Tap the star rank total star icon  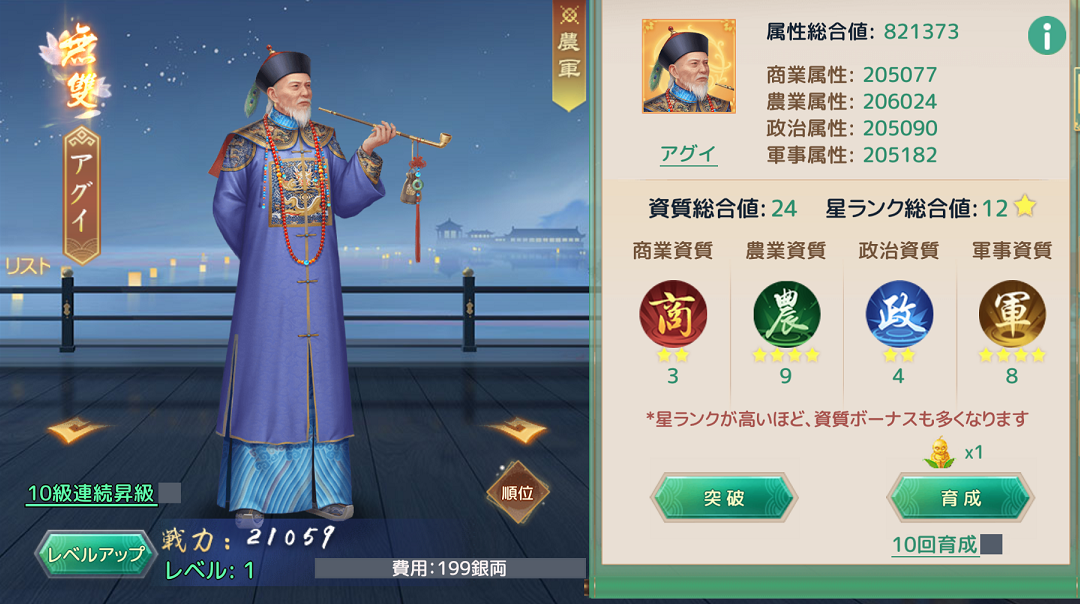tap(1025, 205)
